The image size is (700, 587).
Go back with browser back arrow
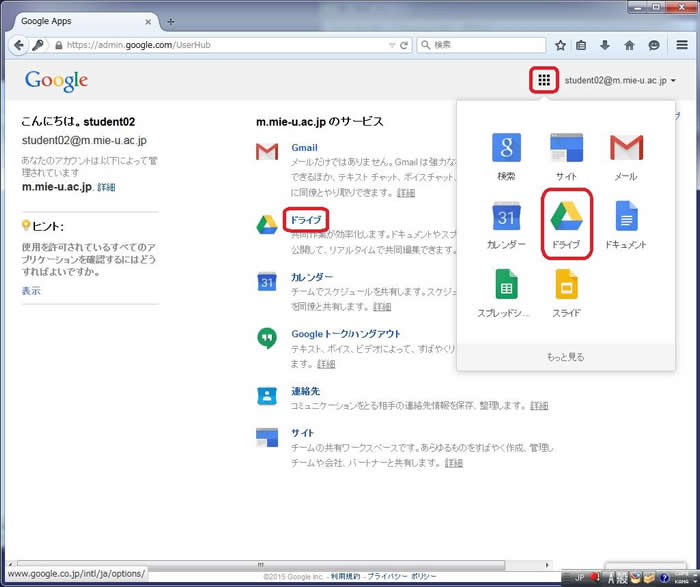pyautogui.click(x=18, y=45)
